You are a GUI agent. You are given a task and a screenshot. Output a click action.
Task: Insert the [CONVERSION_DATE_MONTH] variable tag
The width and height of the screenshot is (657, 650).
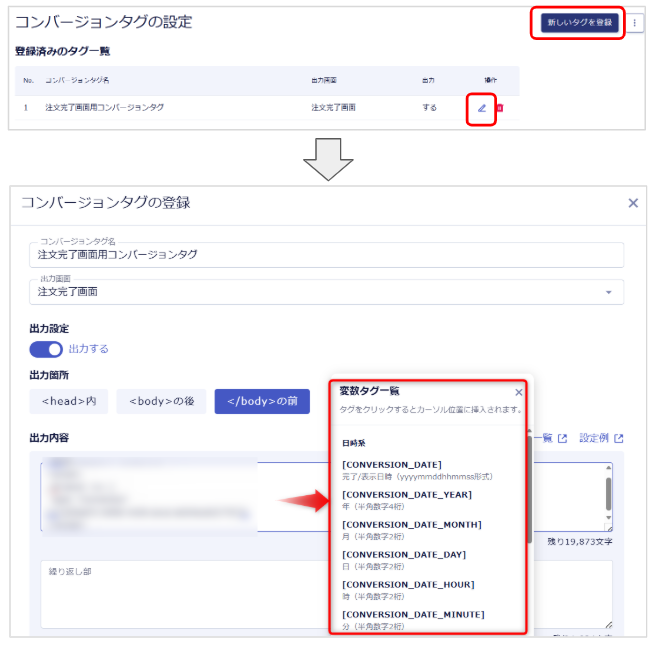[x=412, y=525]
